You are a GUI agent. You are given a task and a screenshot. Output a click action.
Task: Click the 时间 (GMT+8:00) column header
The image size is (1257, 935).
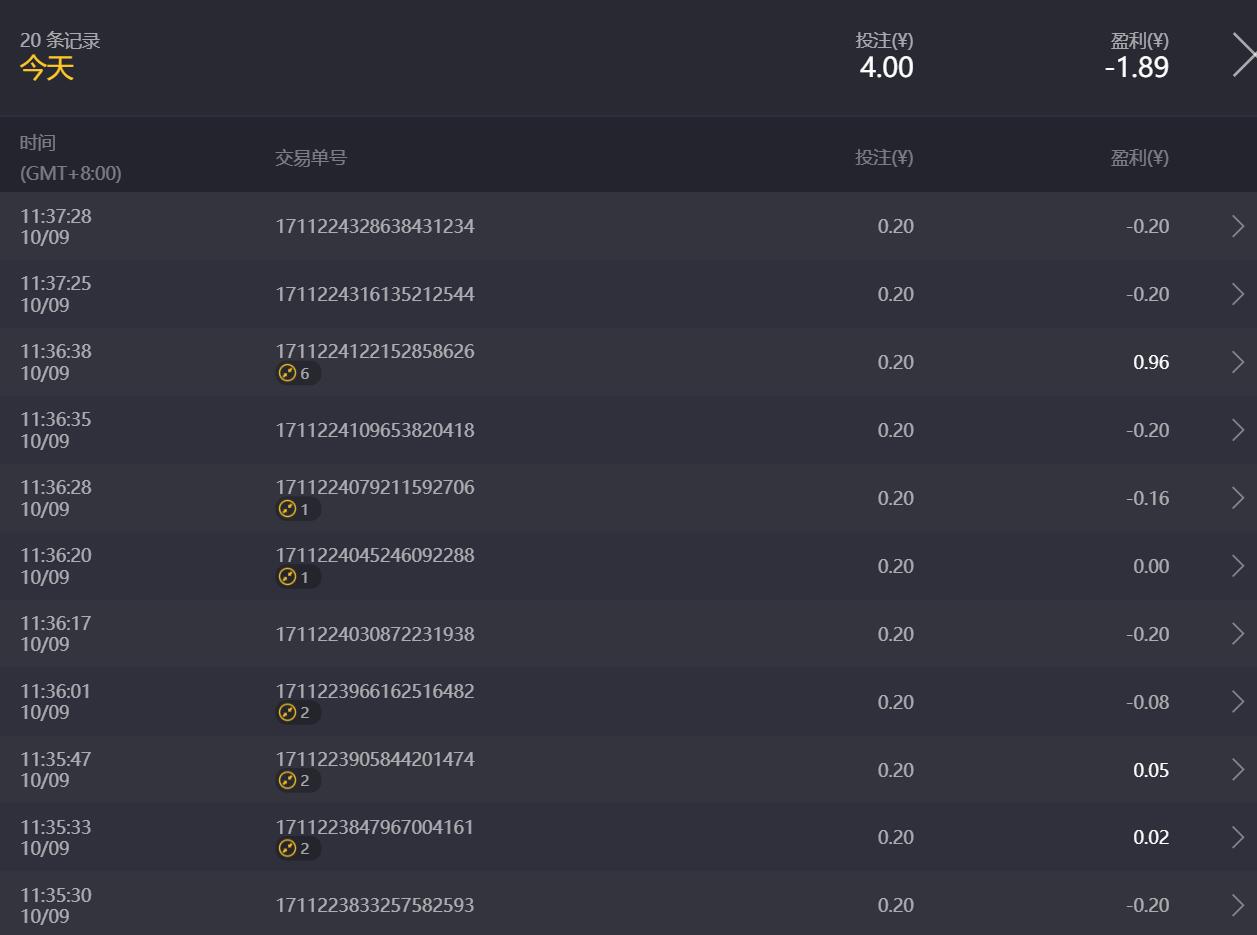click(70, 158)
